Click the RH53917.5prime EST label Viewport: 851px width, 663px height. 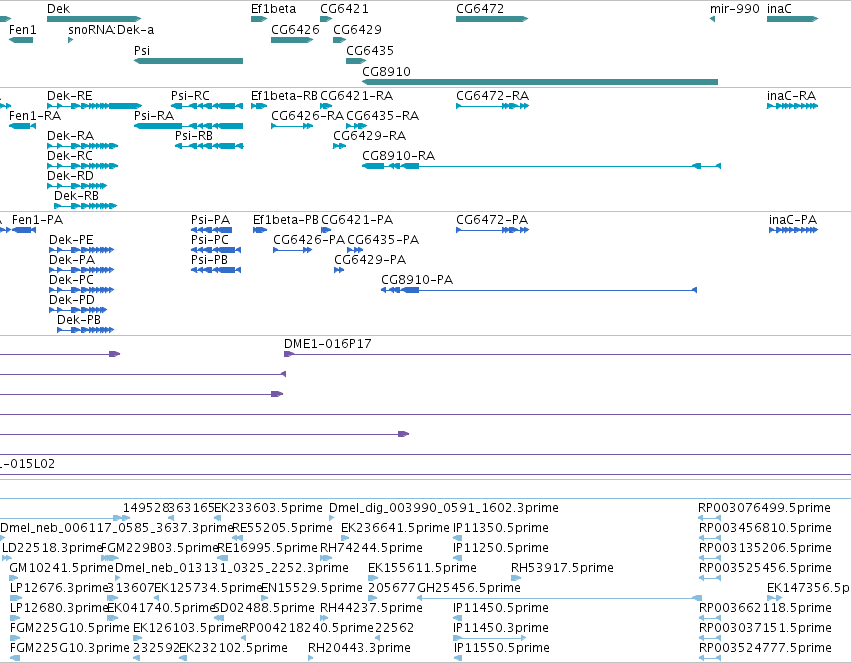point(562,568)
